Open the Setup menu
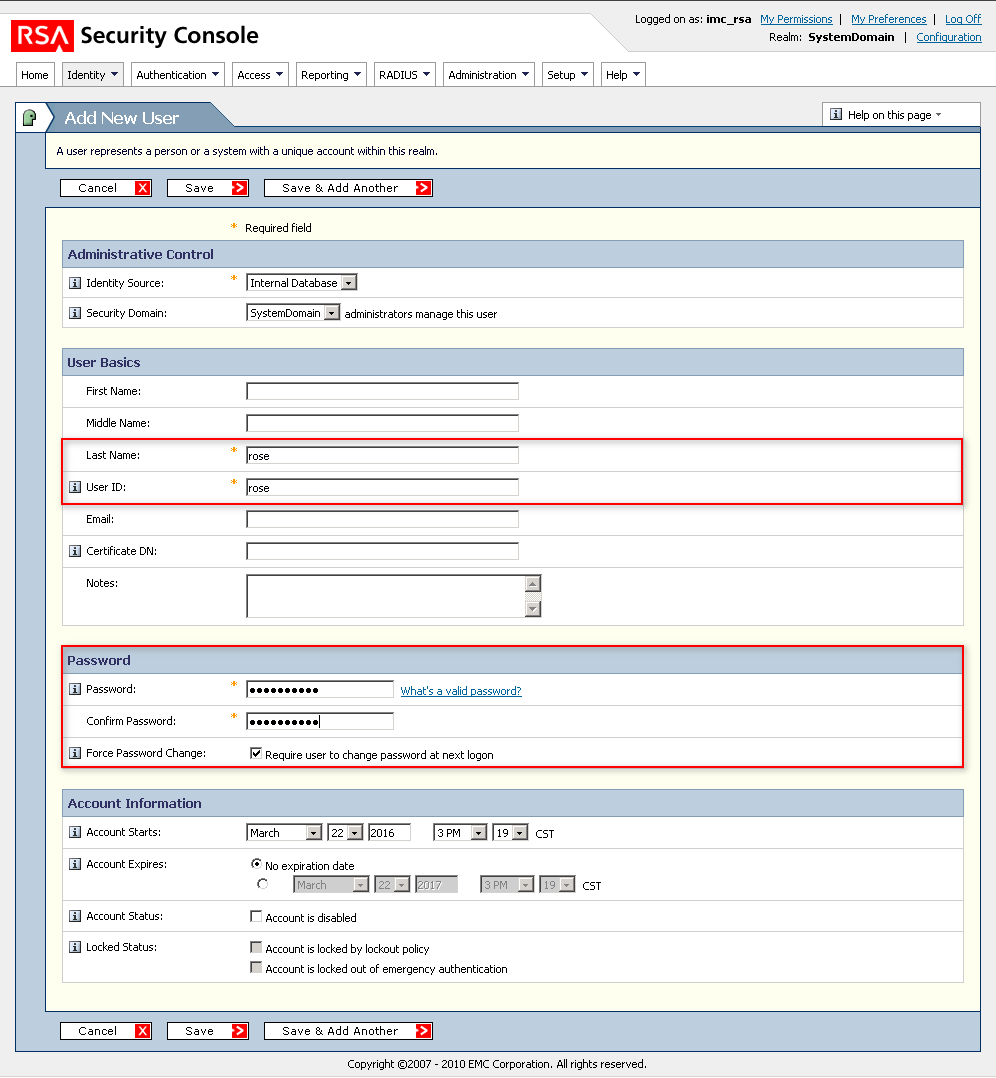The width and height of the screenshot is (996, 1078). tap(568, 75)
